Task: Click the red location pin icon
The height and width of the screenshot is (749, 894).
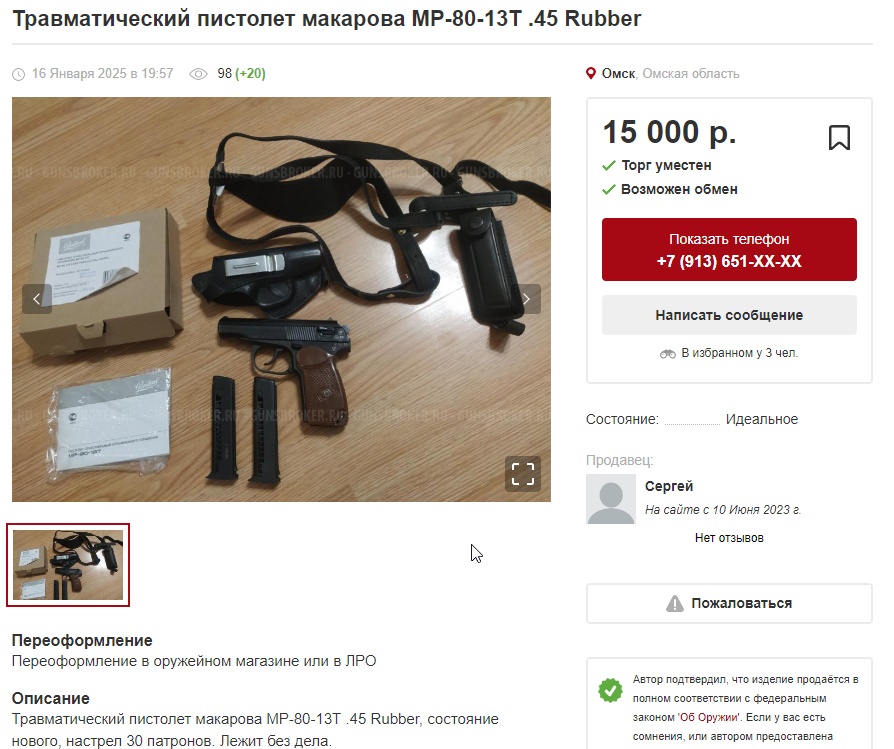Action: coord(591,74)
